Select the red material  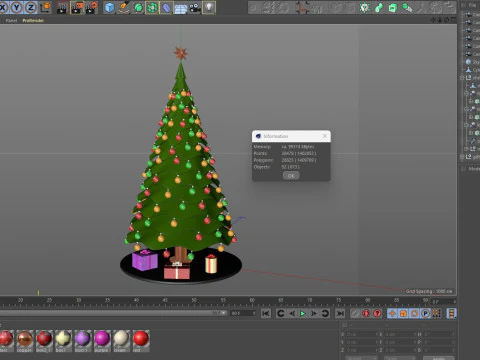pos(141,341)
